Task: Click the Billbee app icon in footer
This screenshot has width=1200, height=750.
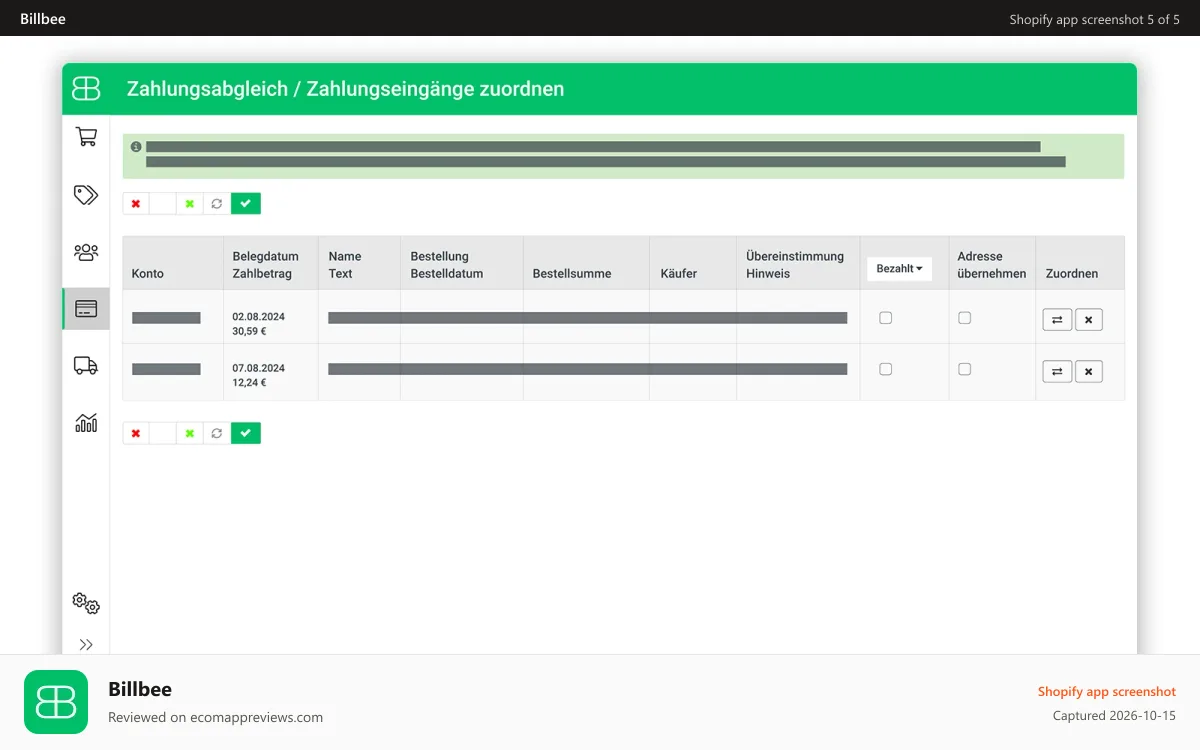Action: [56, 702]
